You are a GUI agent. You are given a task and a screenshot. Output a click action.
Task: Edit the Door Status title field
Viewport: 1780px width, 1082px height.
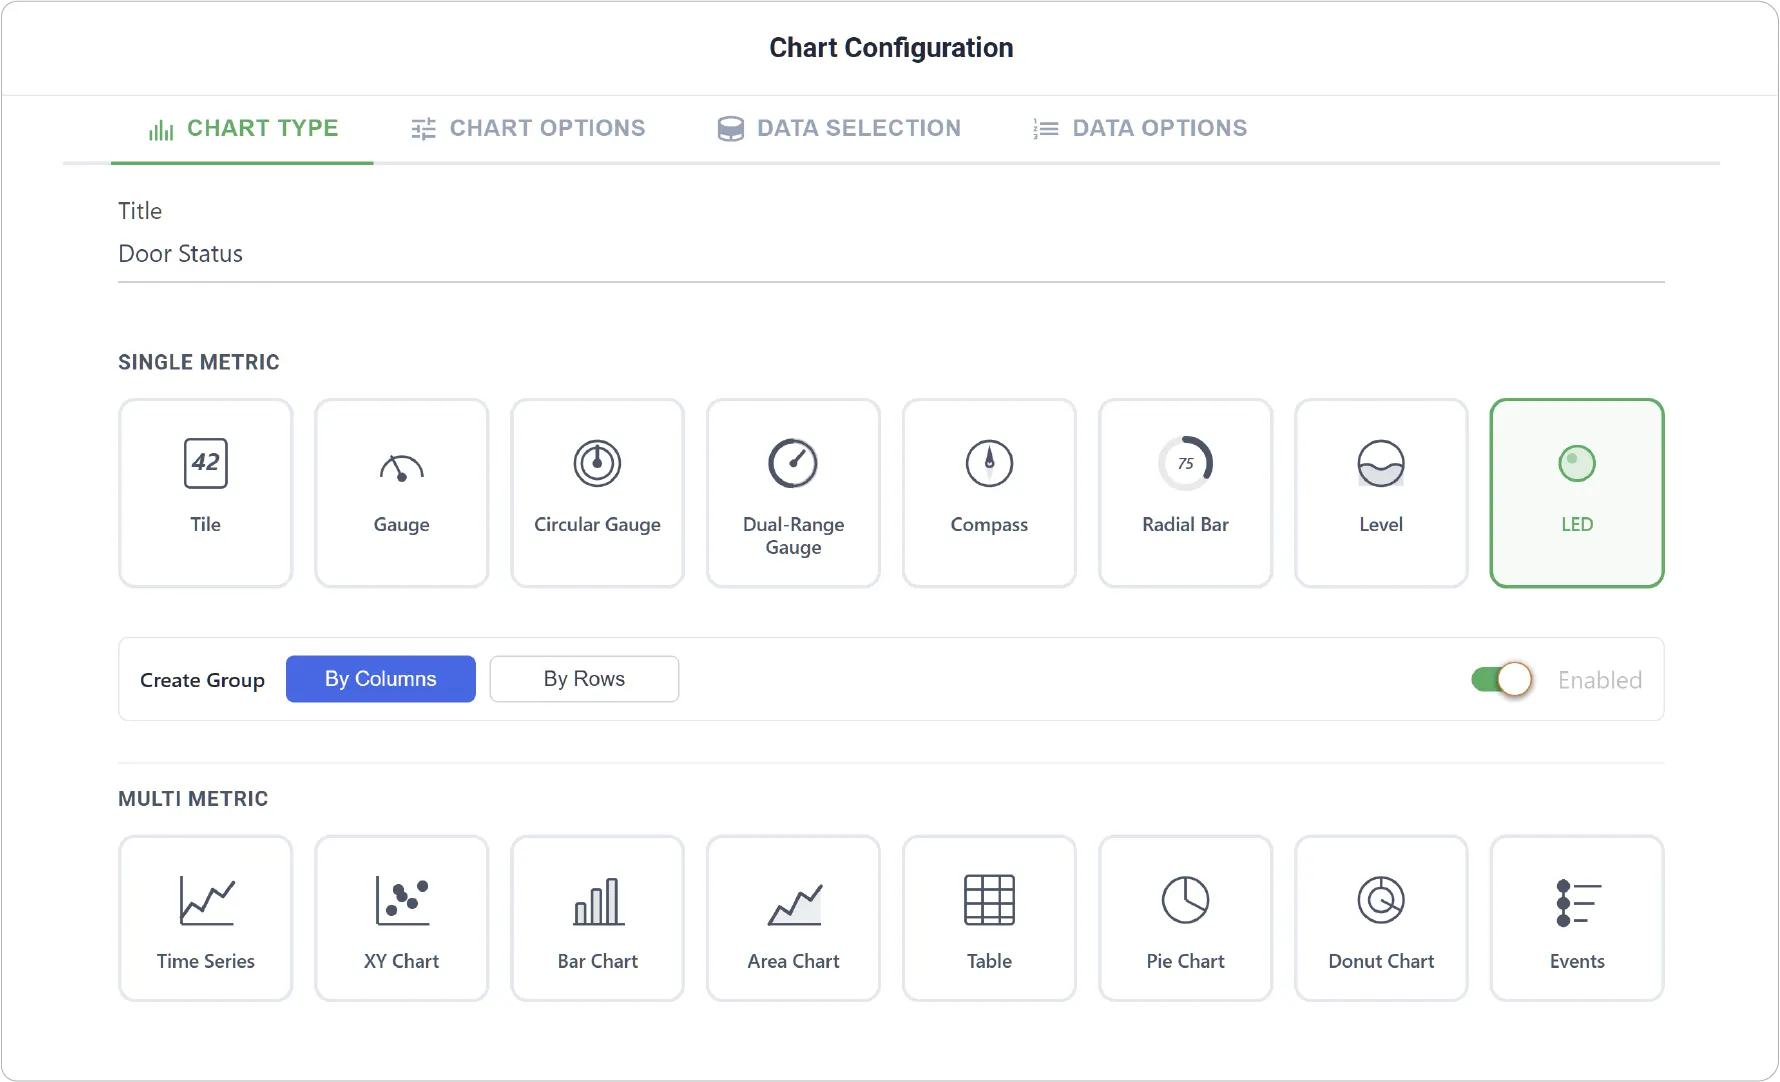891,254
